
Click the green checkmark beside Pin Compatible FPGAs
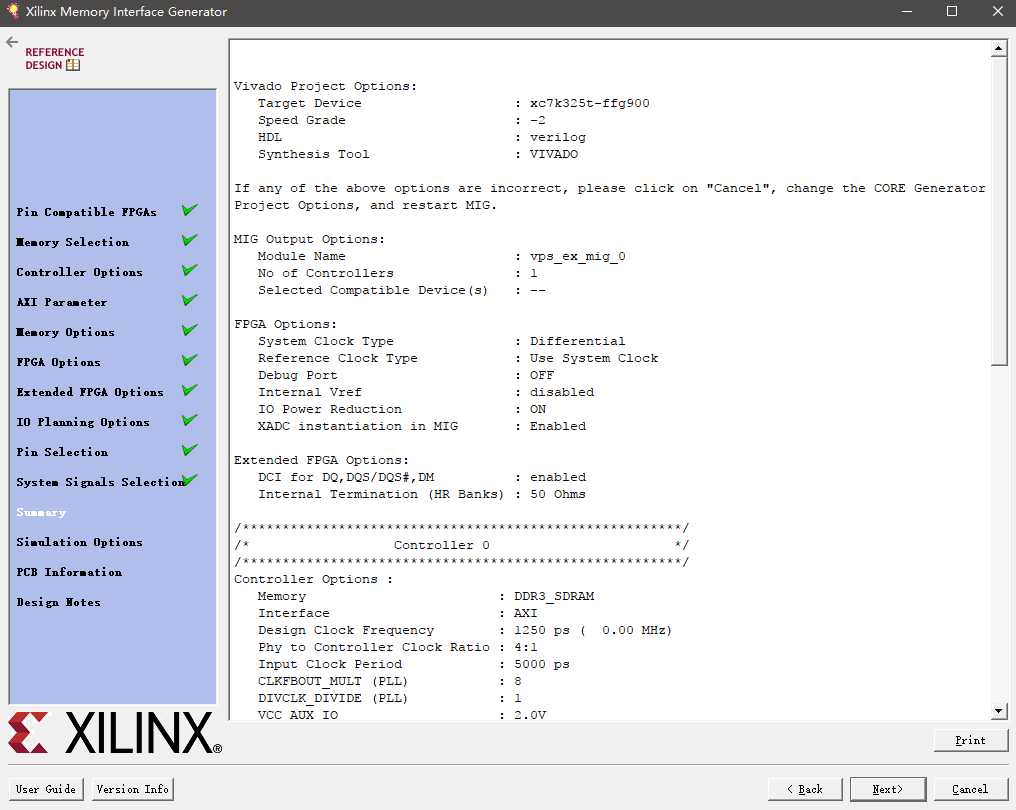[x=190, y=210]
